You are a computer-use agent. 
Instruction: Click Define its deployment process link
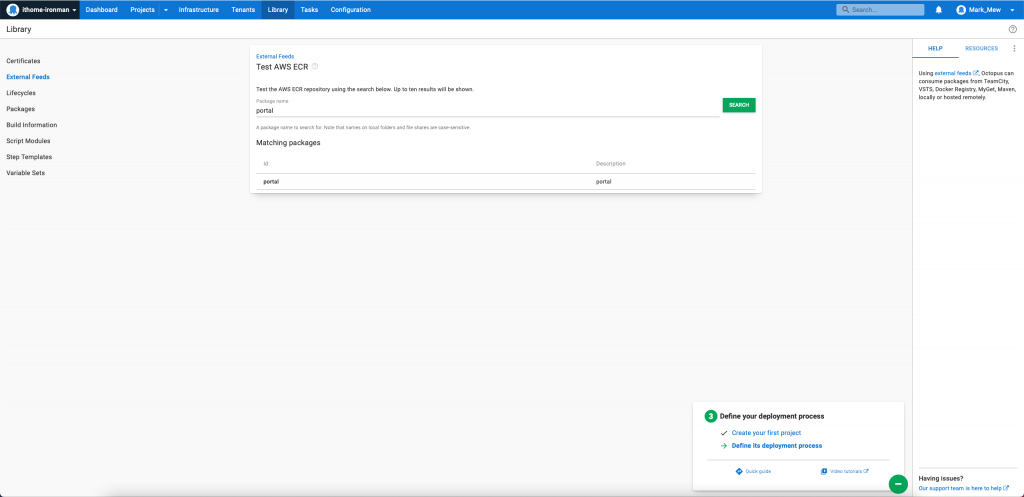coord(776,445)
